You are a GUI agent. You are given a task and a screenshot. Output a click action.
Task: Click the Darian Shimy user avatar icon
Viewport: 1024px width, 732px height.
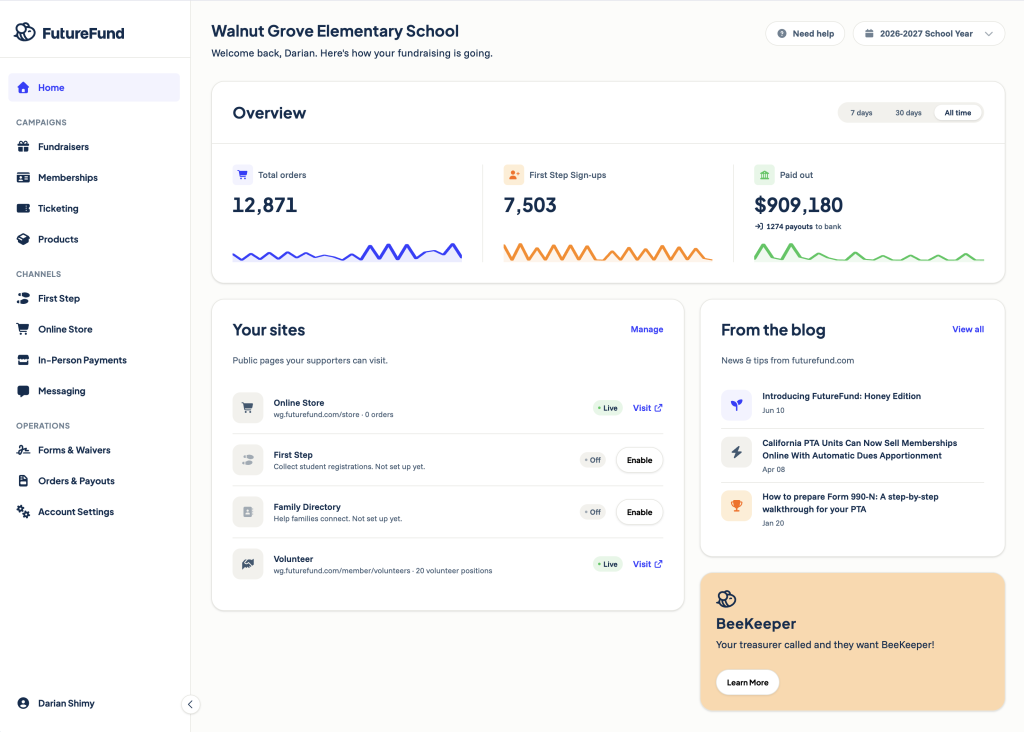tap(24, 703)
